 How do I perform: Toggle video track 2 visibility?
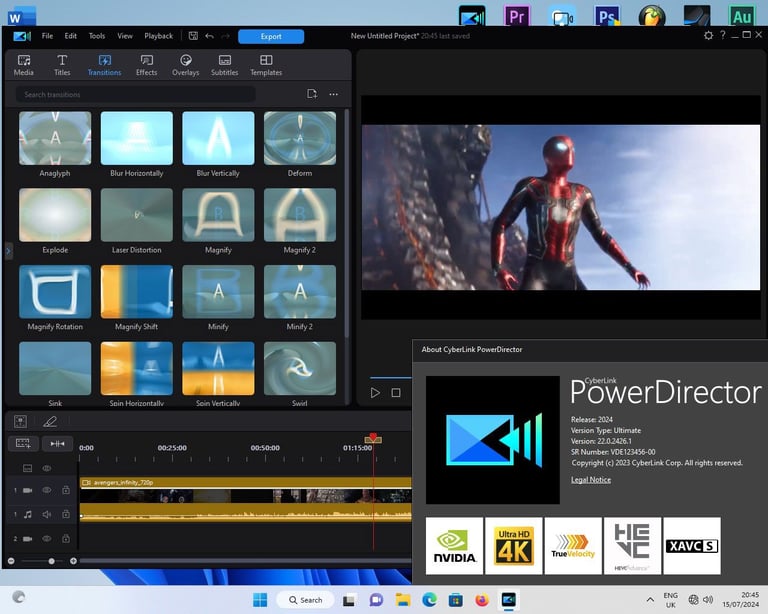(x=47, y=539)
